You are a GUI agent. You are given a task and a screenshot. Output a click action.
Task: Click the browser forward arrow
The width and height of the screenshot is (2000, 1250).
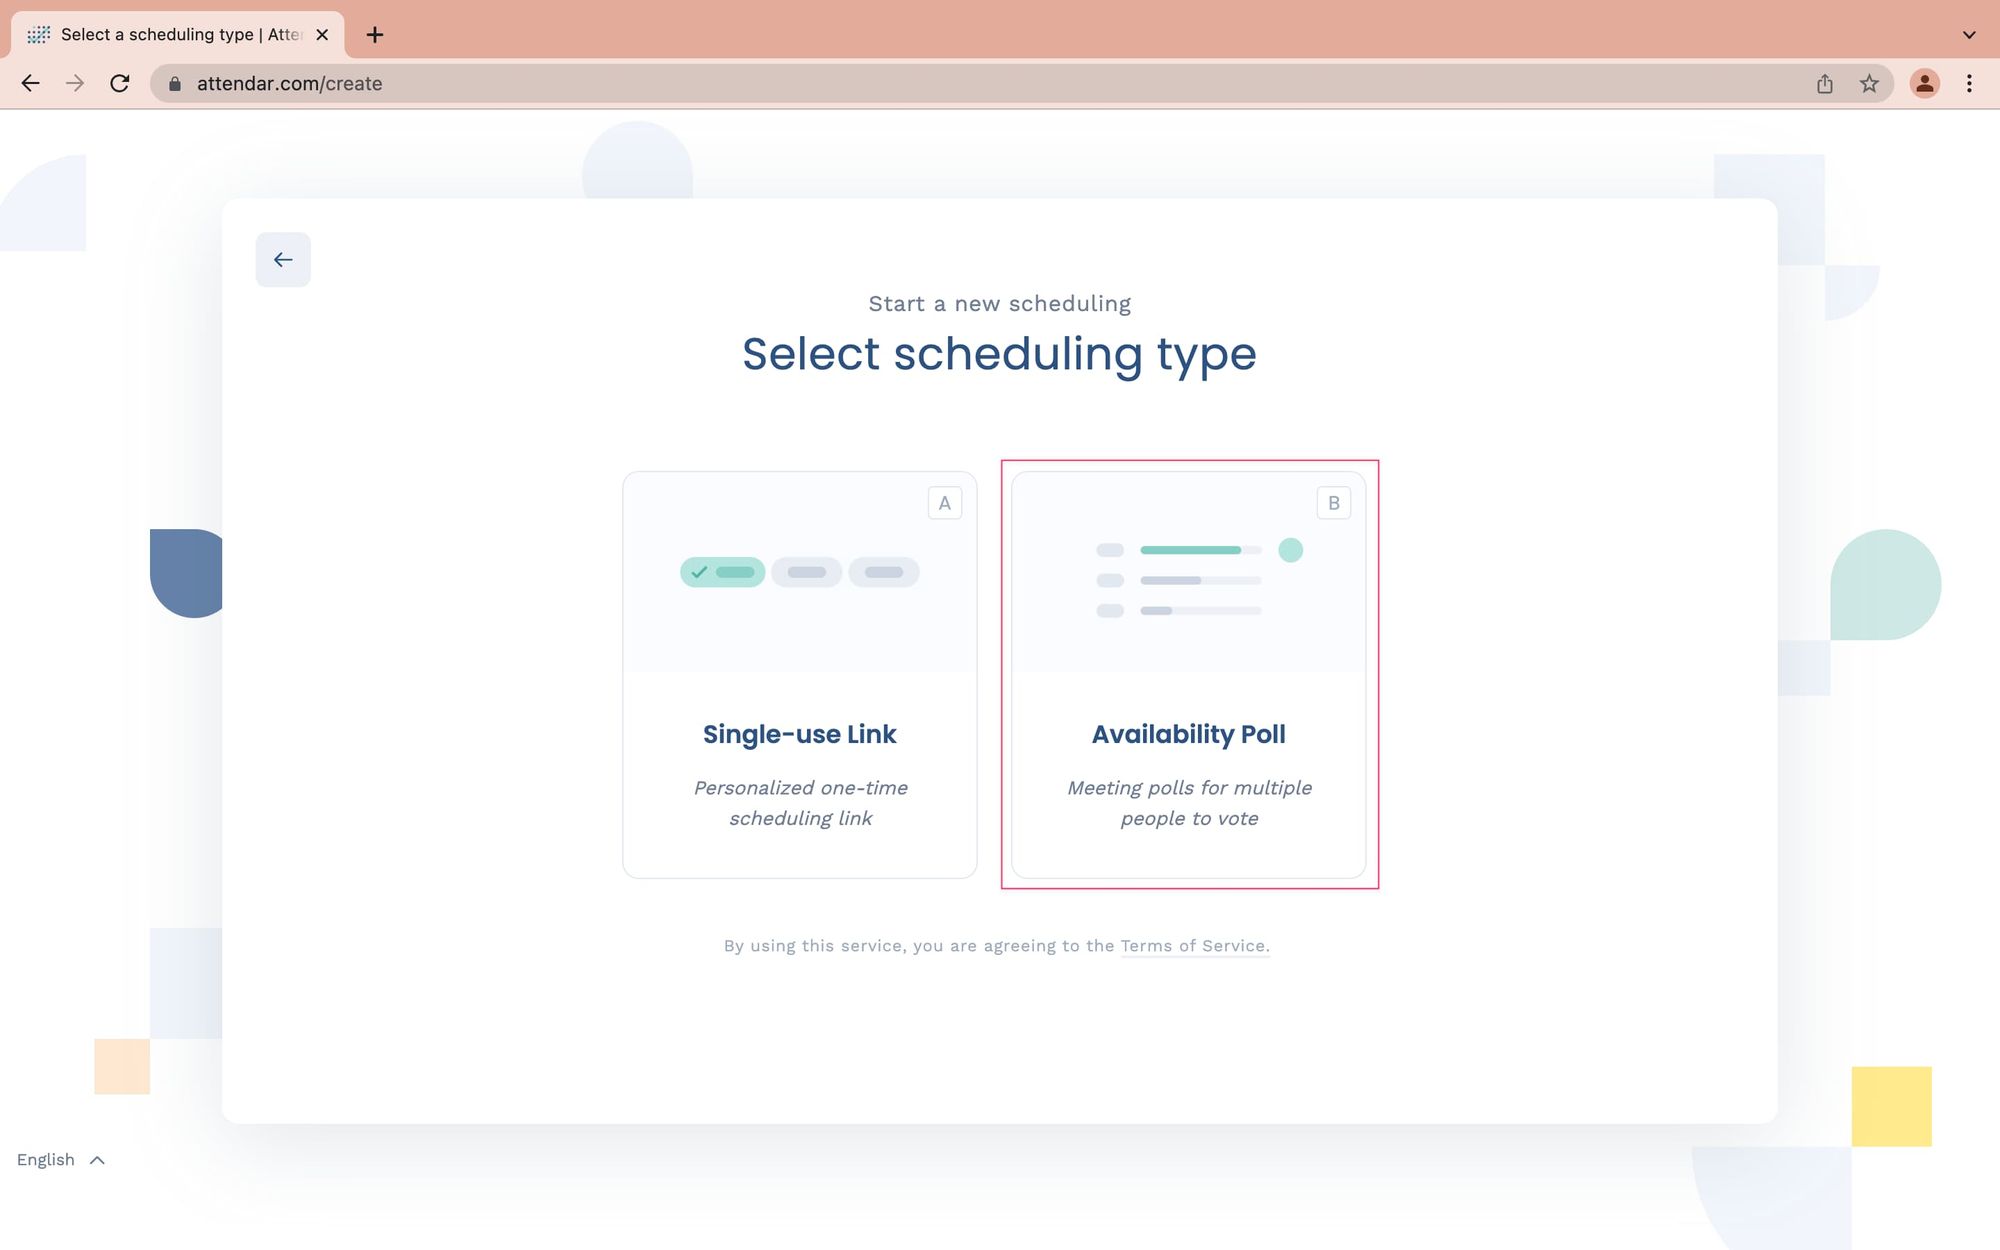[x=75, y=84]
